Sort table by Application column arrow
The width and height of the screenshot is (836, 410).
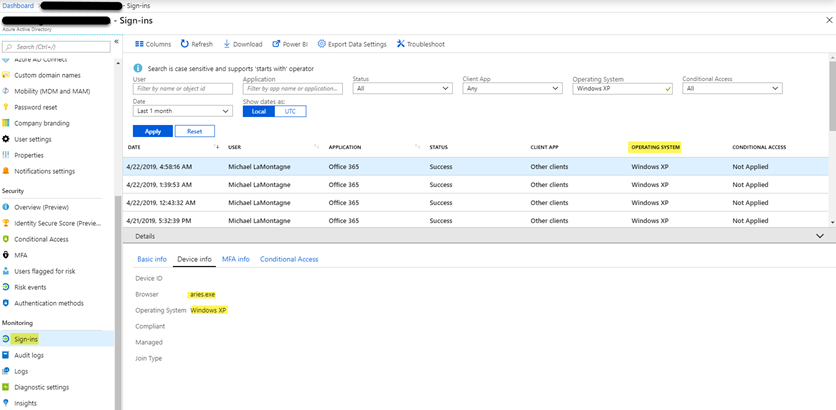pos(417,147)
